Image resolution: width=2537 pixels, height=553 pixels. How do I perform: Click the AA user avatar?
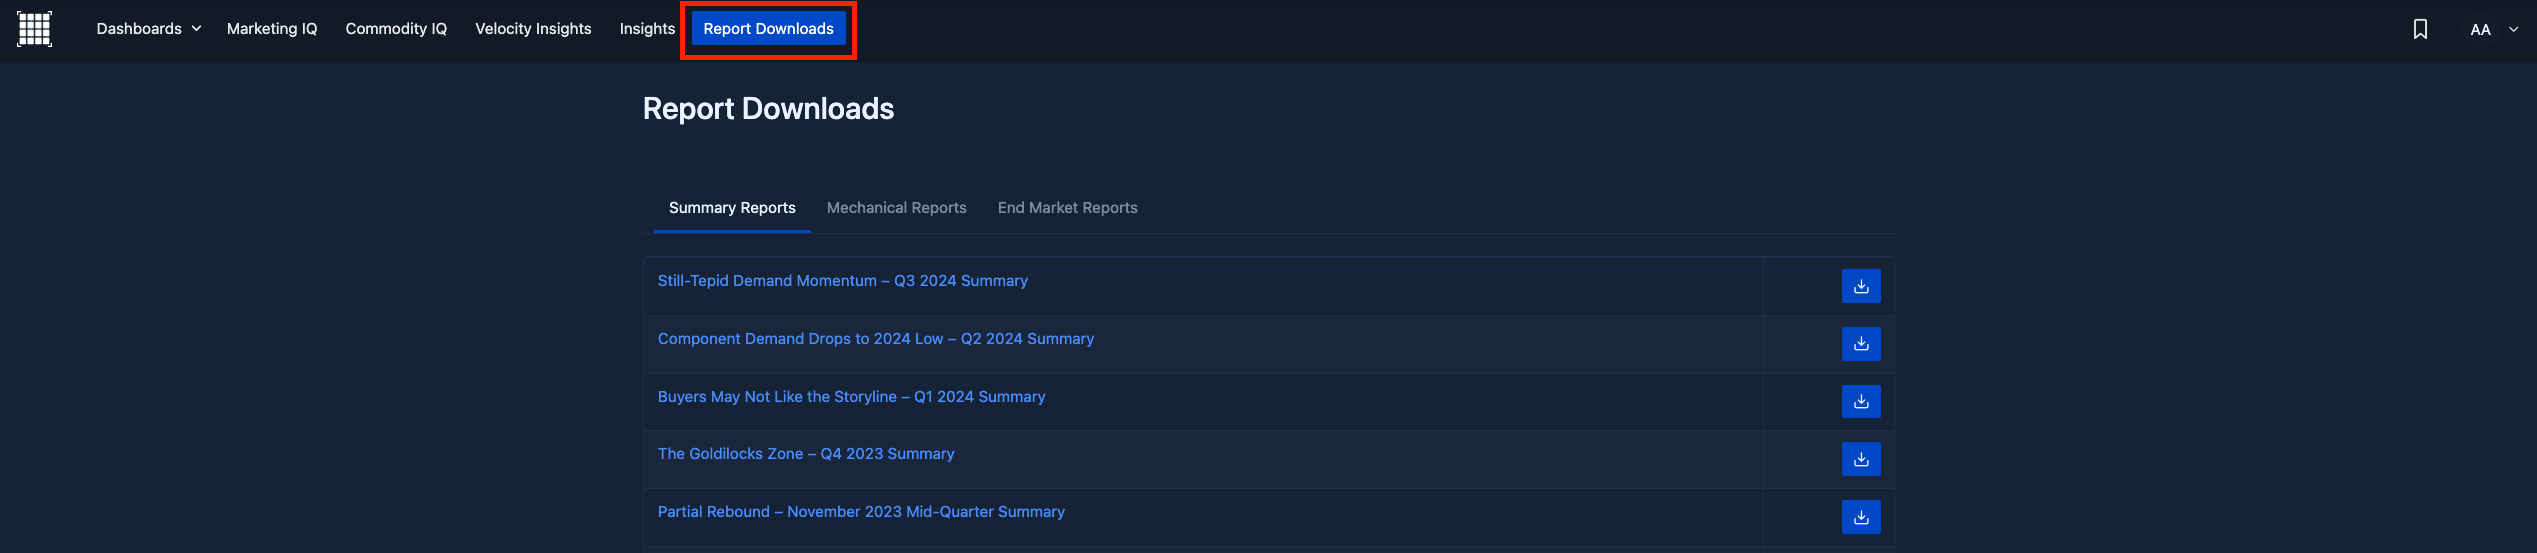(x=2480, y=29)
